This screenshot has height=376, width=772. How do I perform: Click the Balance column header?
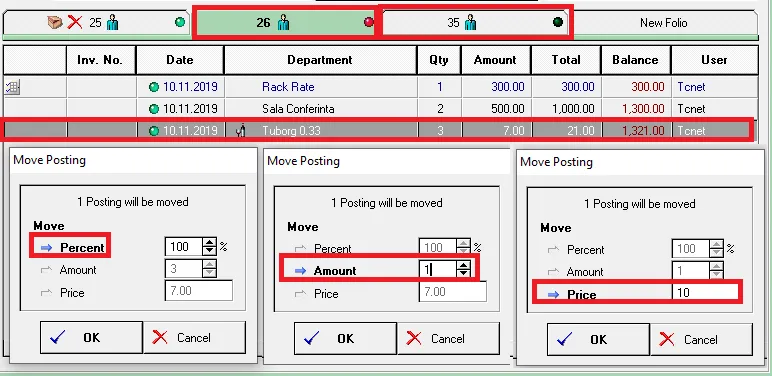(635, 60)
